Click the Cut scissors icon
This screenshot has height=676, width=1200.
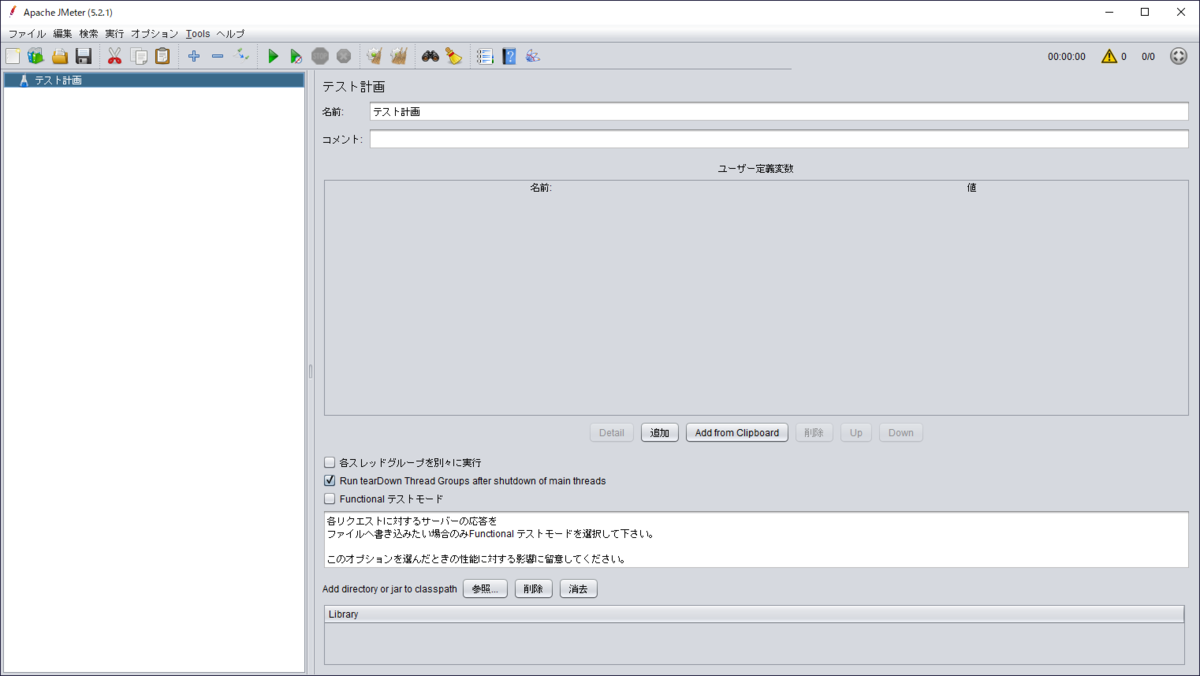click(x=114, y=56)
